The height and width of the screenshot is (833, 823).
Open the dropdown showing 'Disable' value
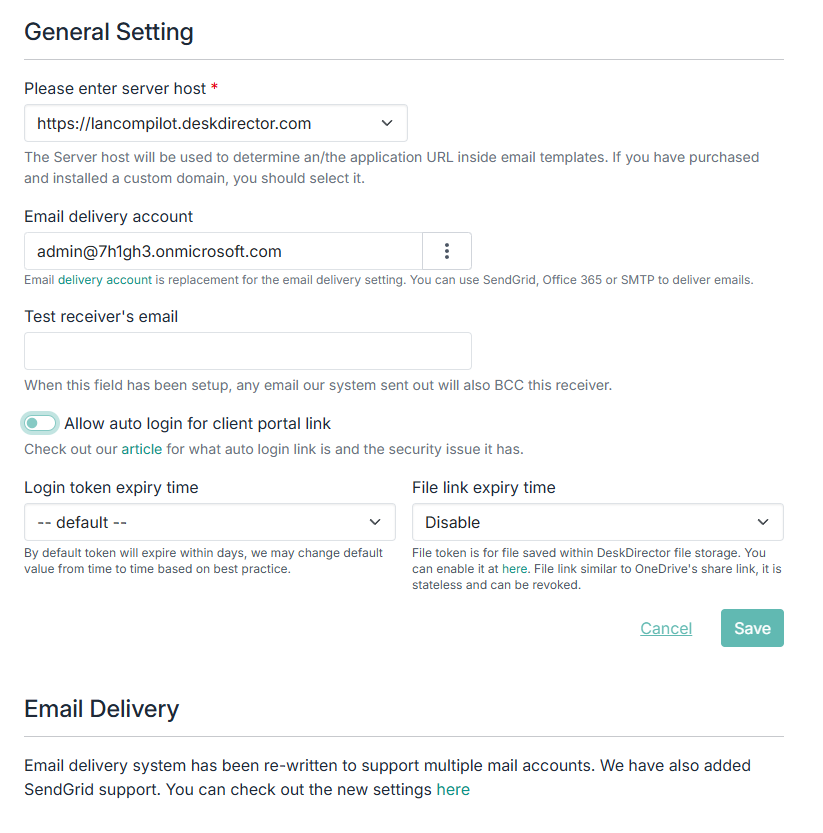[597, 522]
